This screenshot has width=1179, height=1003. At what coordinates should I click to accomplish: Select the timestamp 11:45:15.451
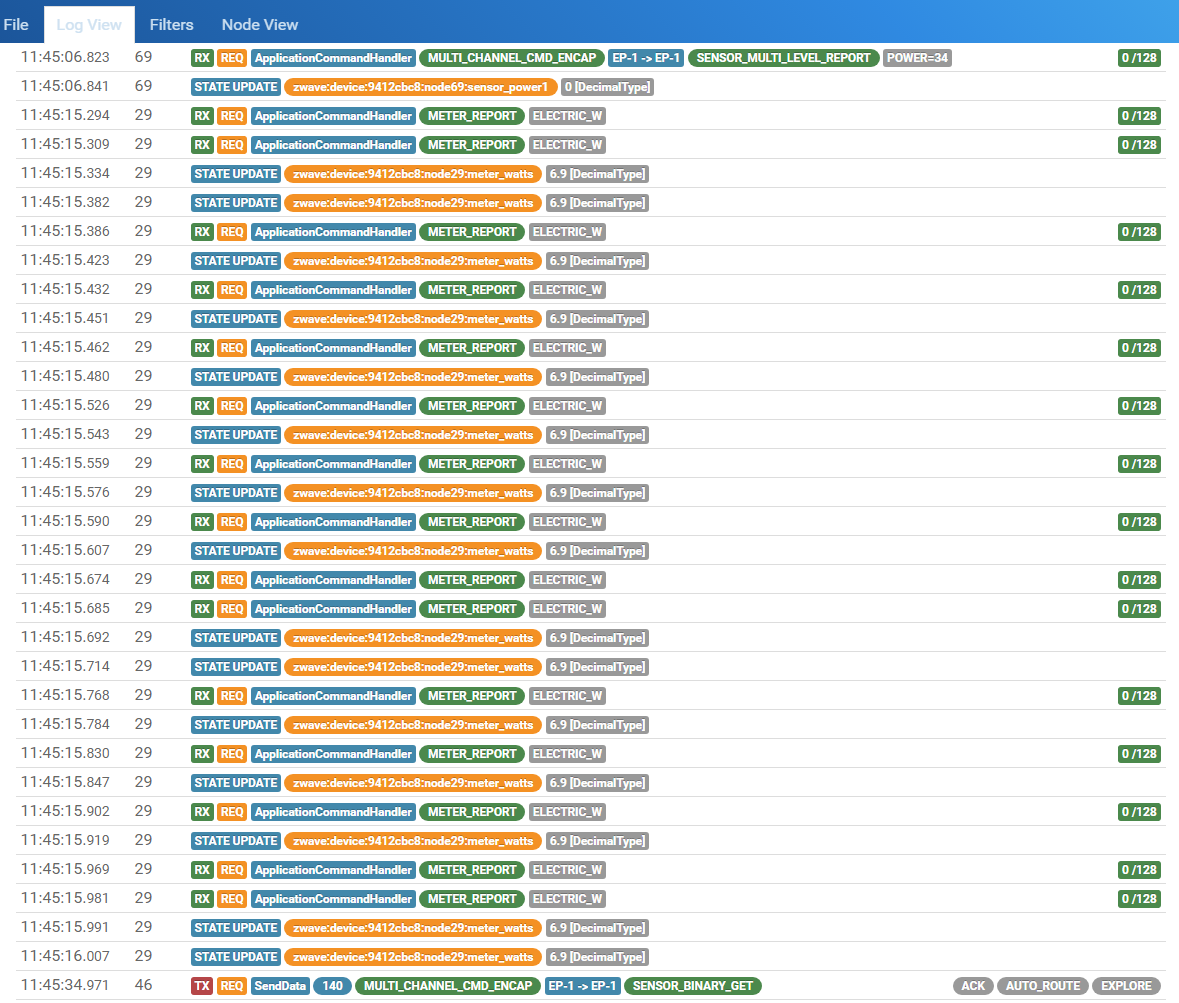pos(65,319)
